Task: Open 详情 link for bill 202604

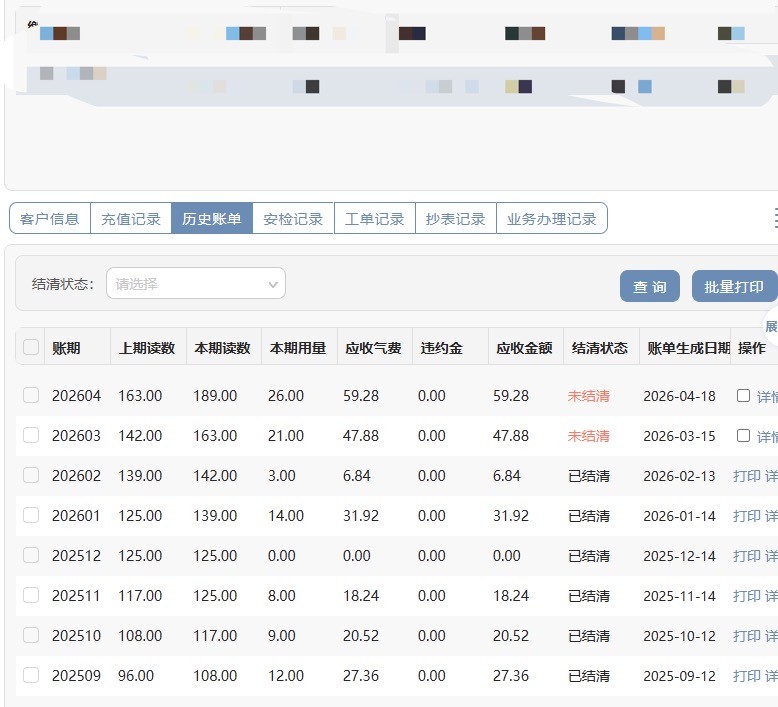Action: (767, 396)
